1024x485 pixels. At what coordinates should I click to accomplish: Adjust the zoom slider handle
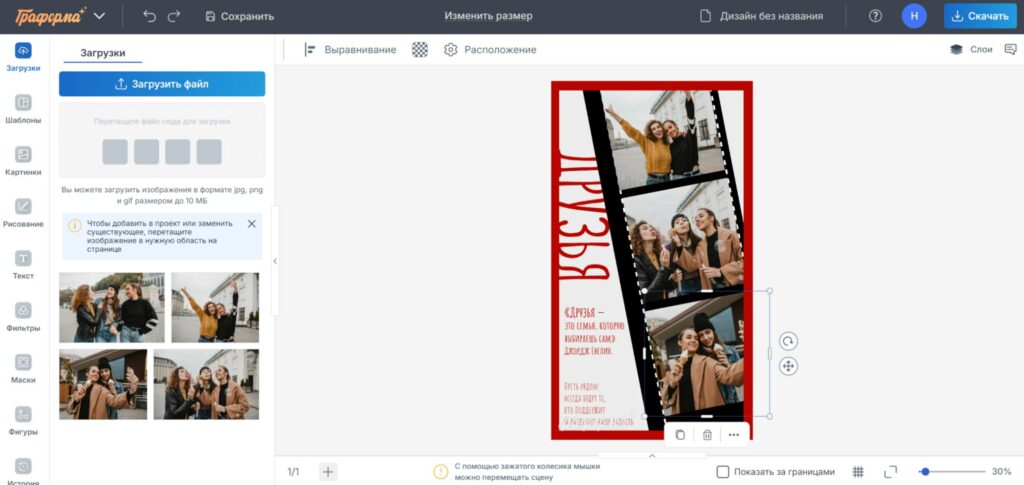click(925, 471)
